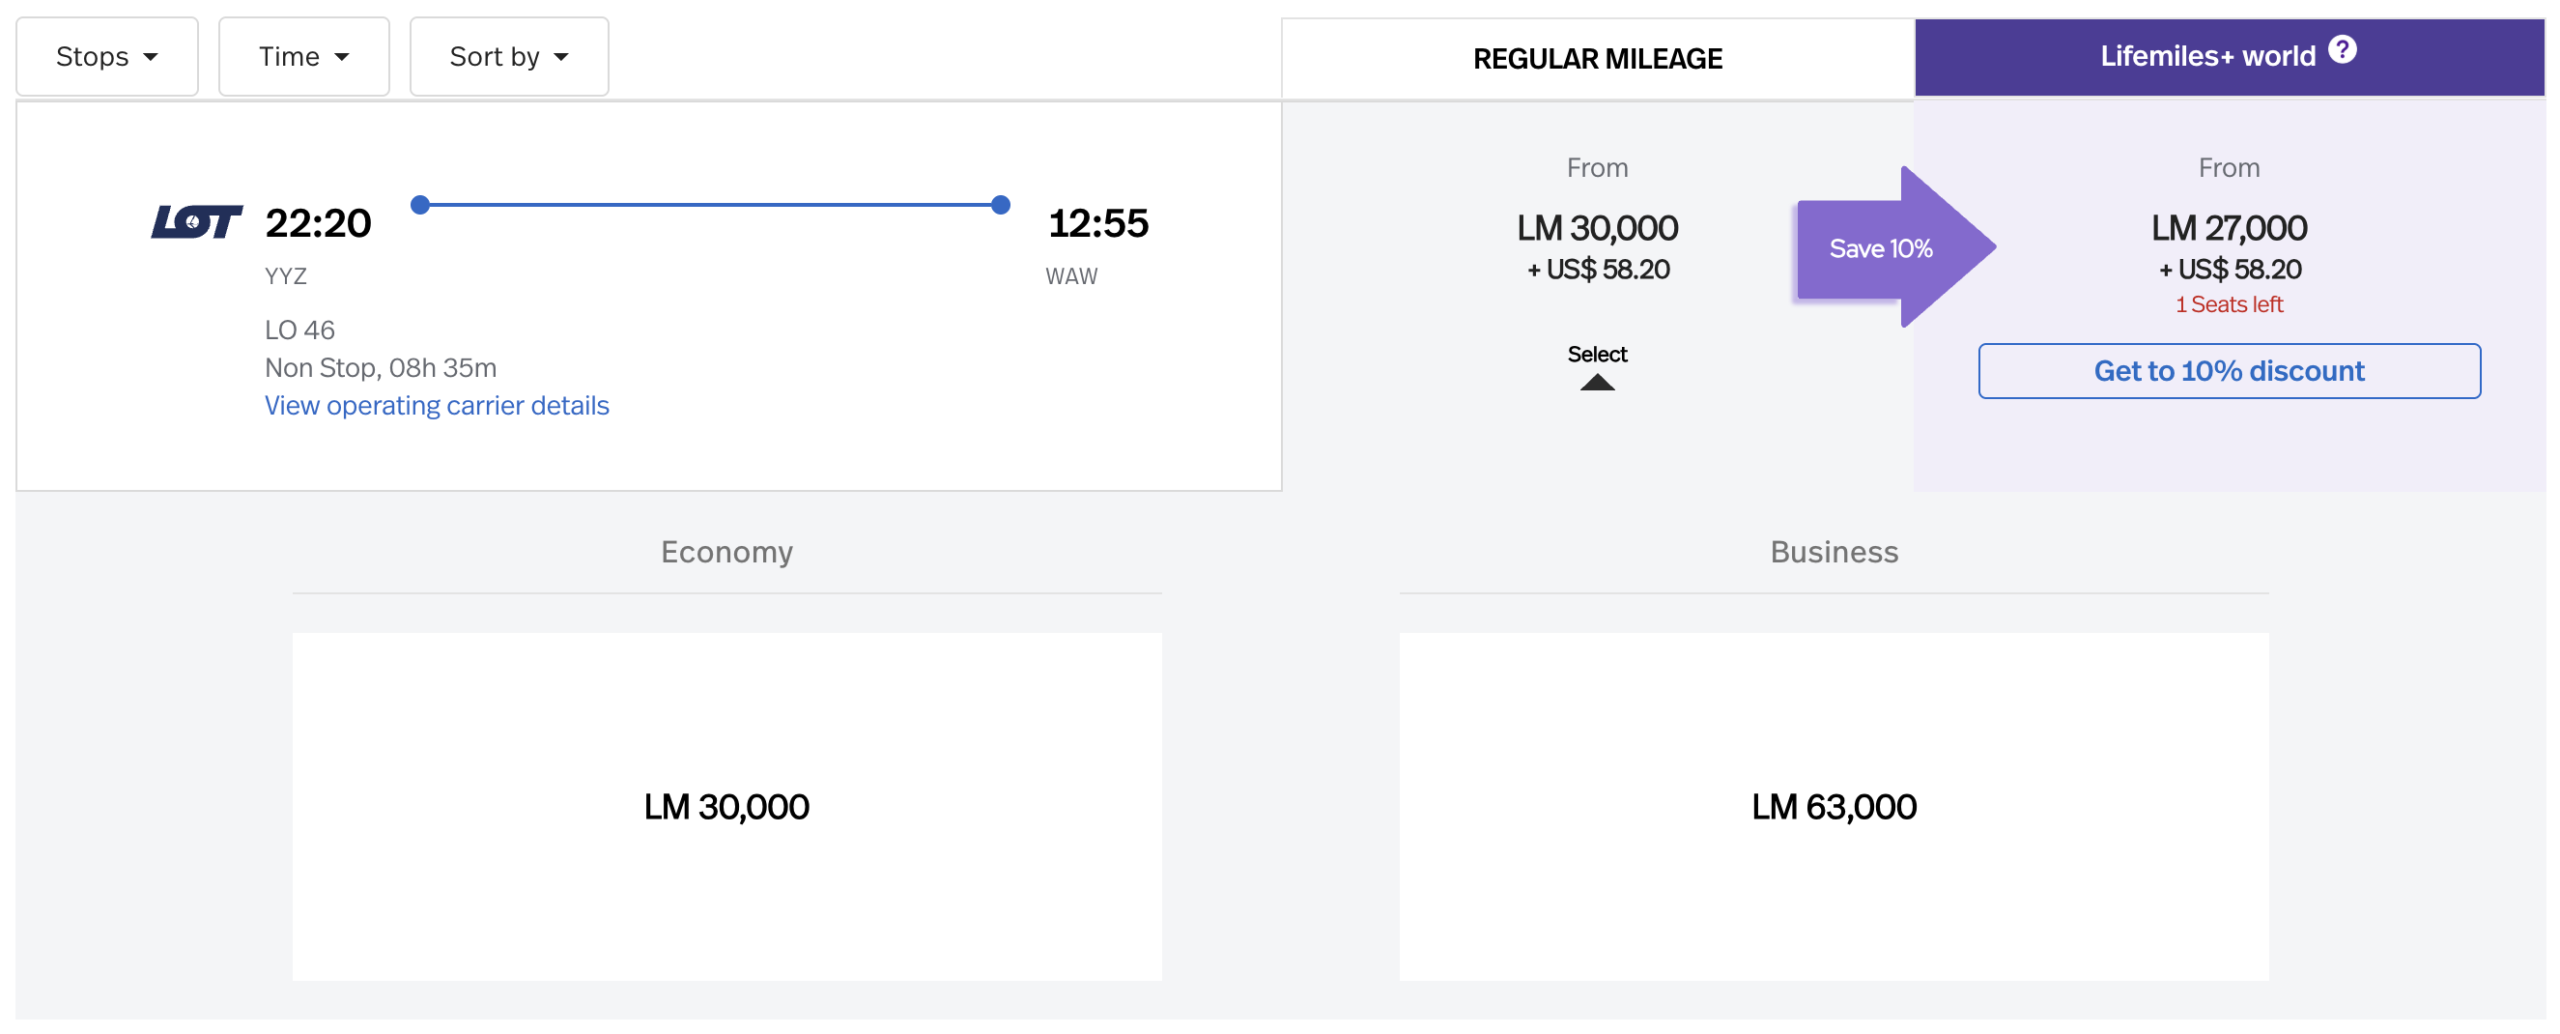
Task: Switch to the Regular Mileage tab
Action: point(1596,58)
